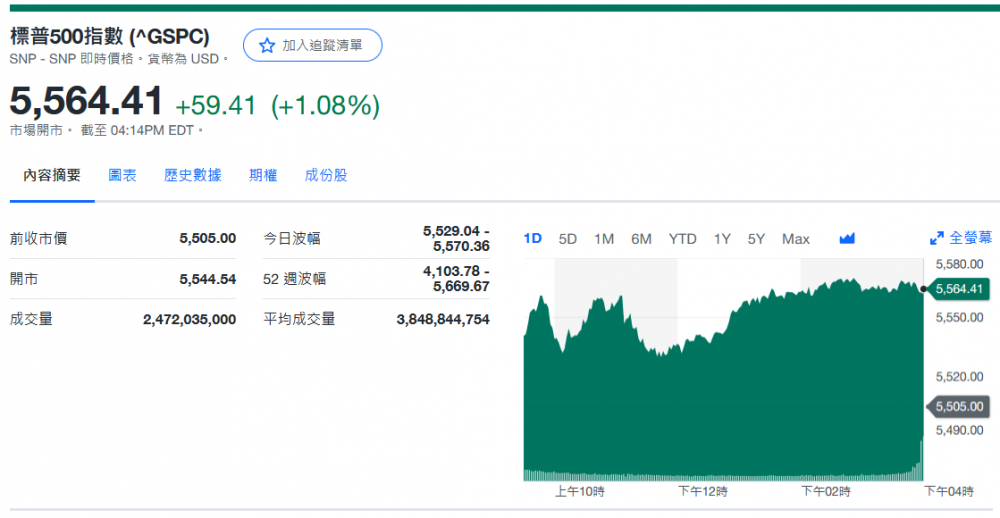Viewport: 1000px width, 518px height.
Task: Switch to the 圖表 tab
Action: [x=122, y=175]
